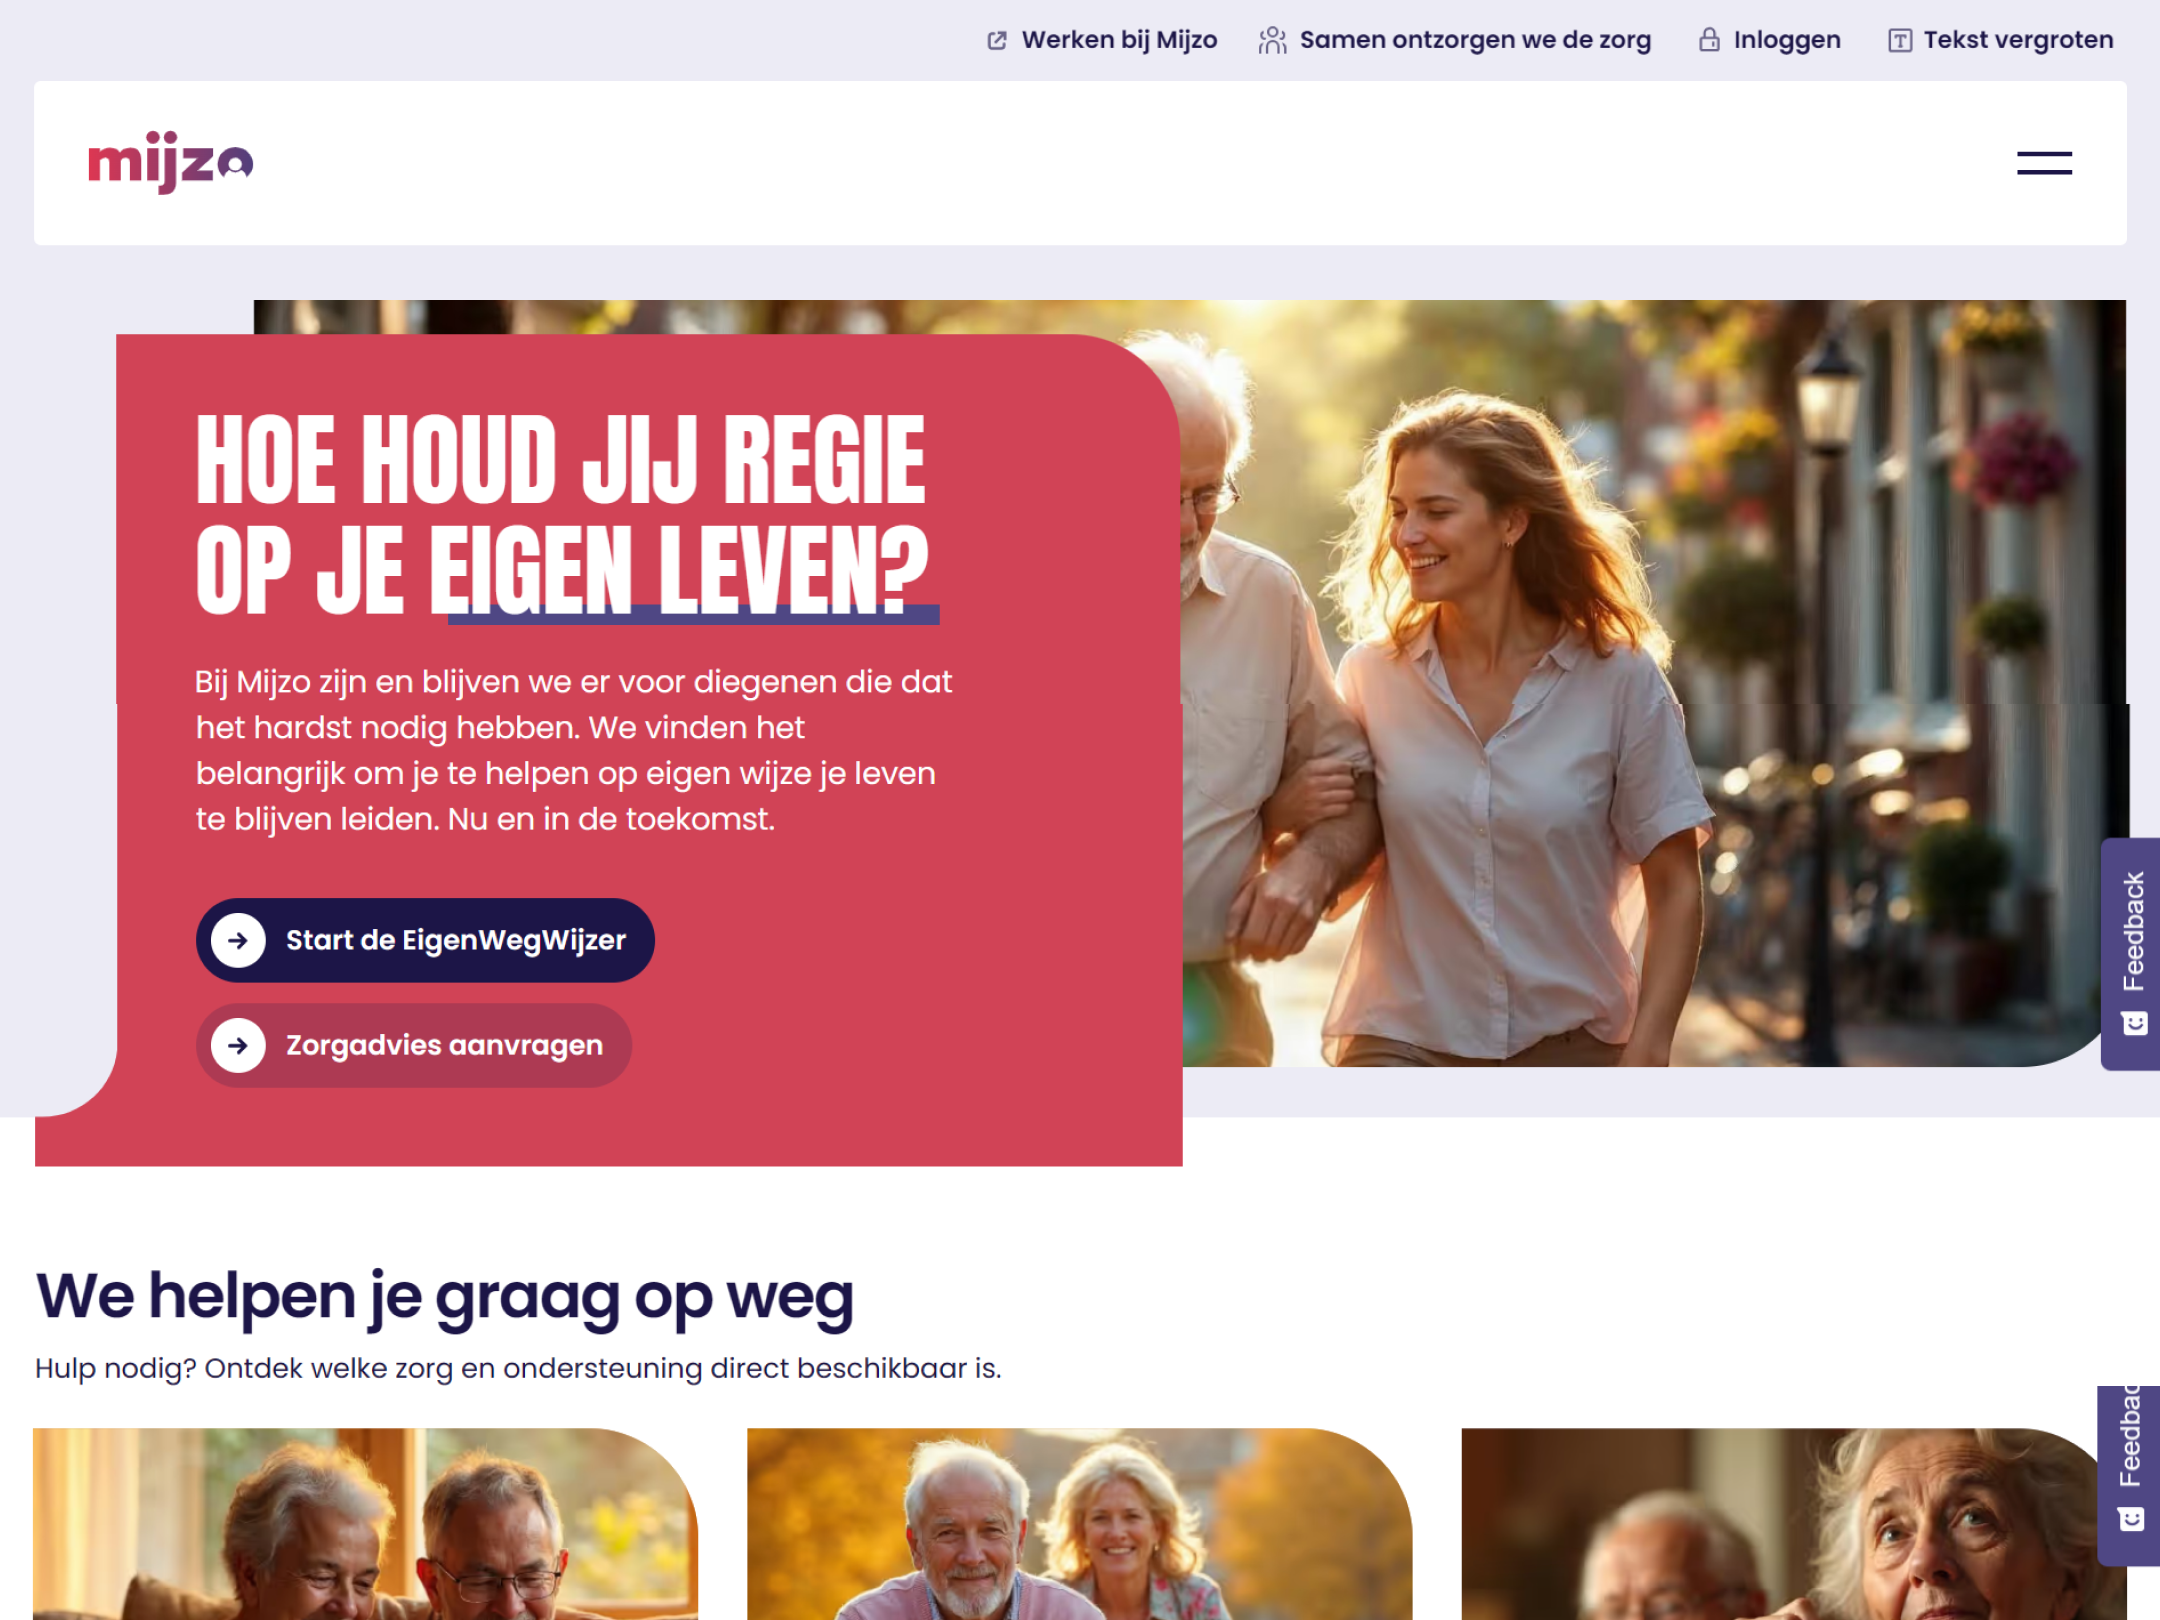Click the arrow icon on Start de EigenWegWijzer
The width and height of the screenshot is (2160, 1620).
point(238,940)
